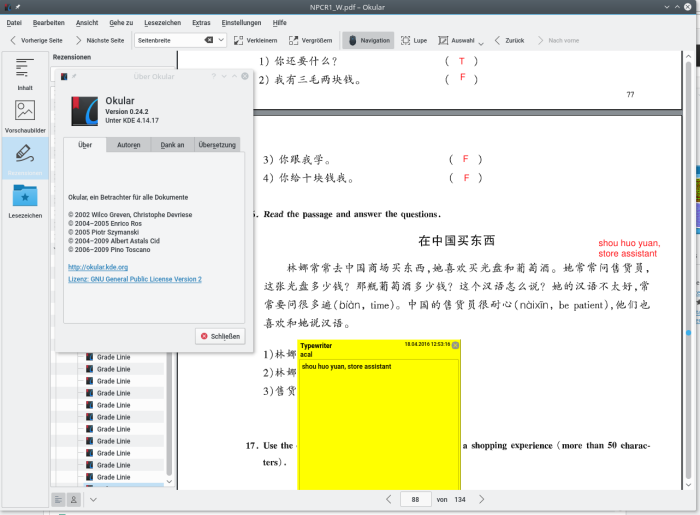Switch to the Autoren tab
This screenshot has height=515, width=700.
tap(129, 145)
